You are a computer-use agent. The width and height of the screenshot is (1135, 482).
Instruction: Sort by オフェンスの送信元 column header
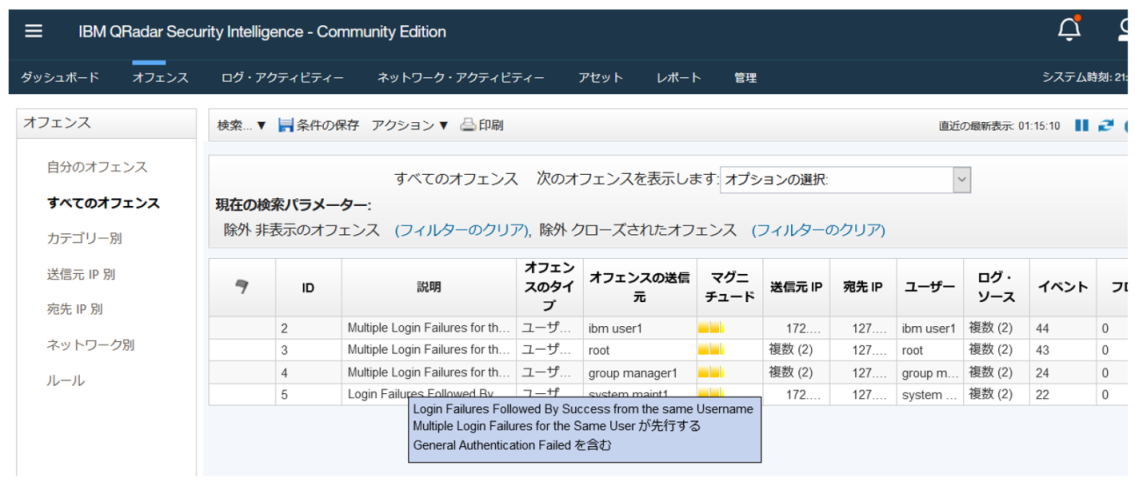[x=640, y=287]
